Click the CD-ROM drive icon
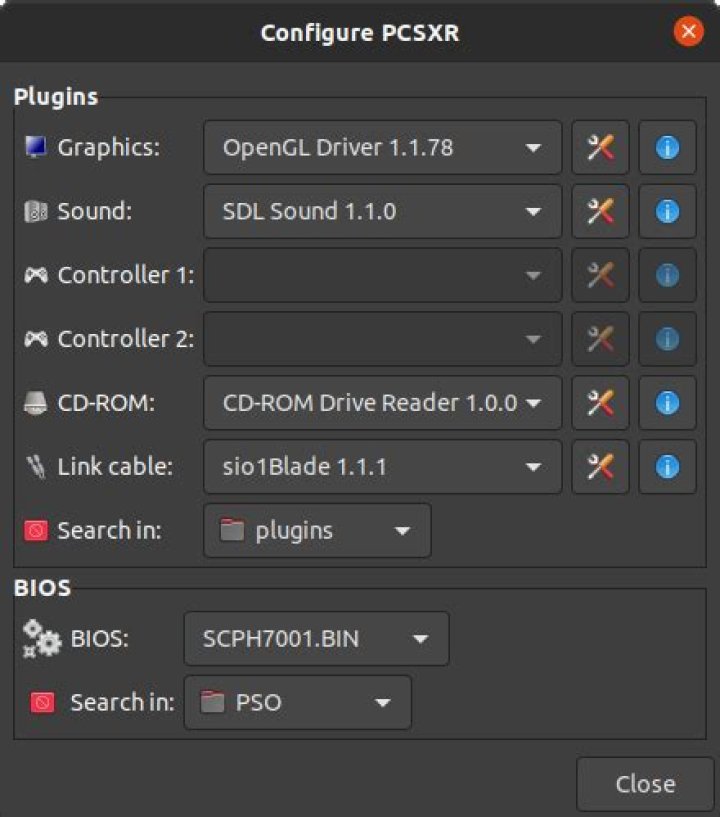This screenshot has width=720, height=817. [x=35, y=403]
